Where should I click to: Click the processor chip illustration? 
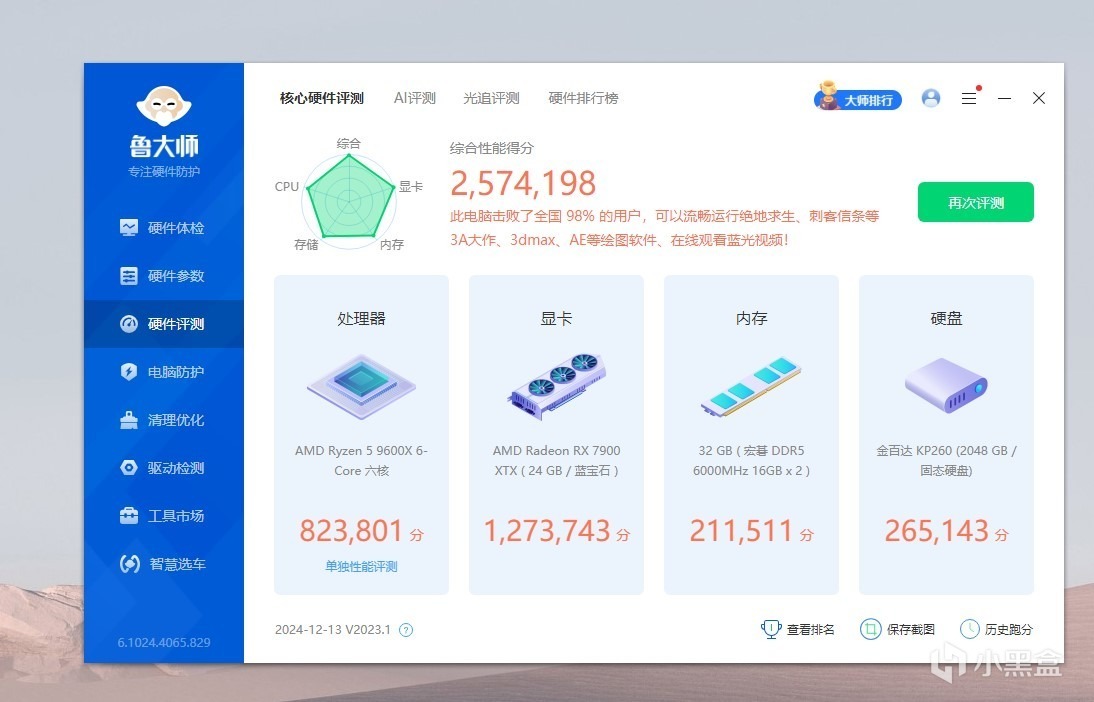(361, 387)
